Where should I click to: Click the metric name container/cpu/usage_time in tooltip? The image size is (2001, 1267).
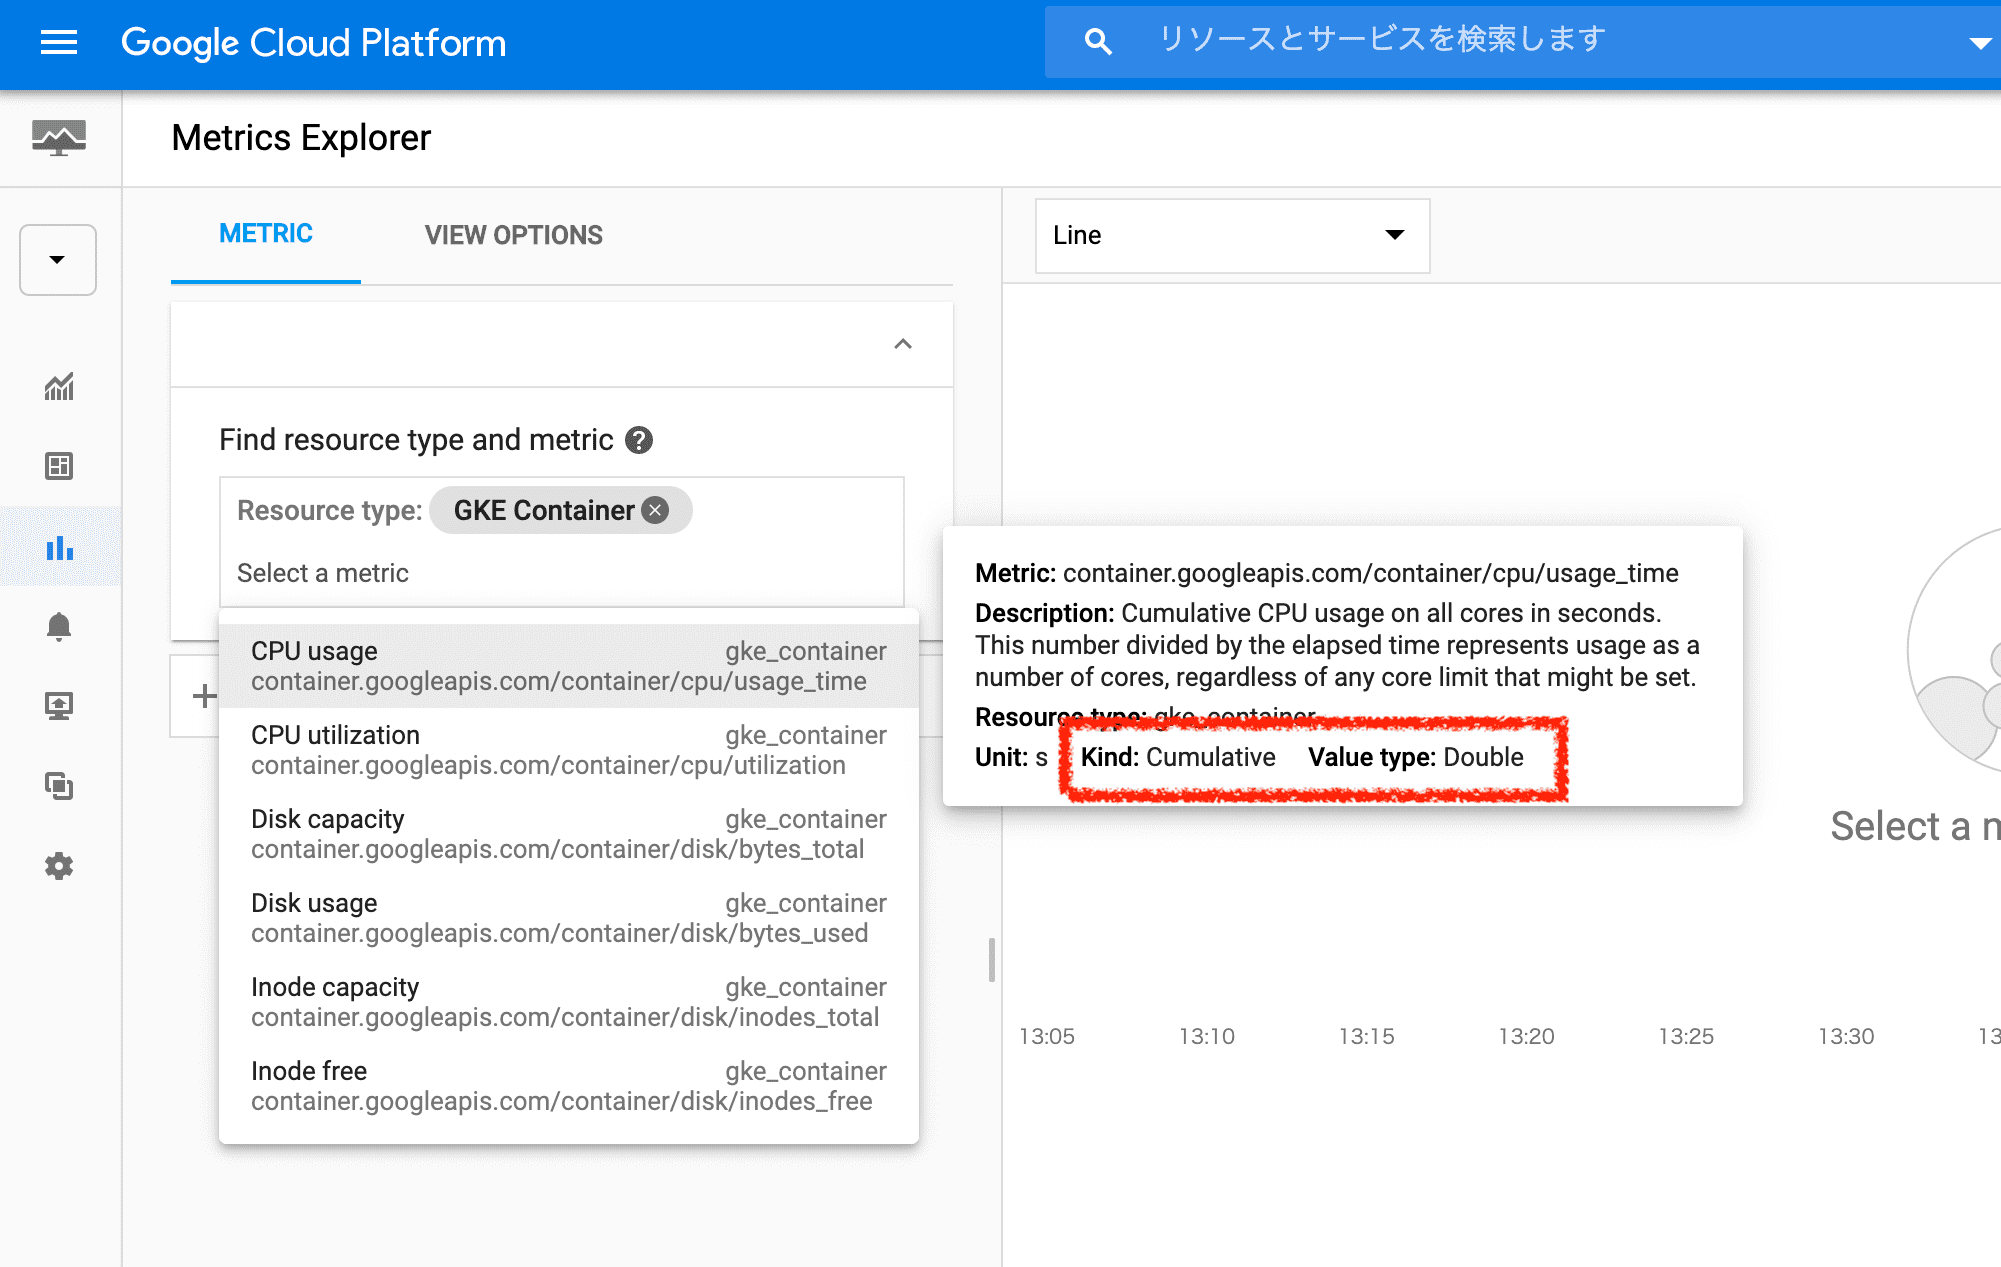coord(1371,573)
